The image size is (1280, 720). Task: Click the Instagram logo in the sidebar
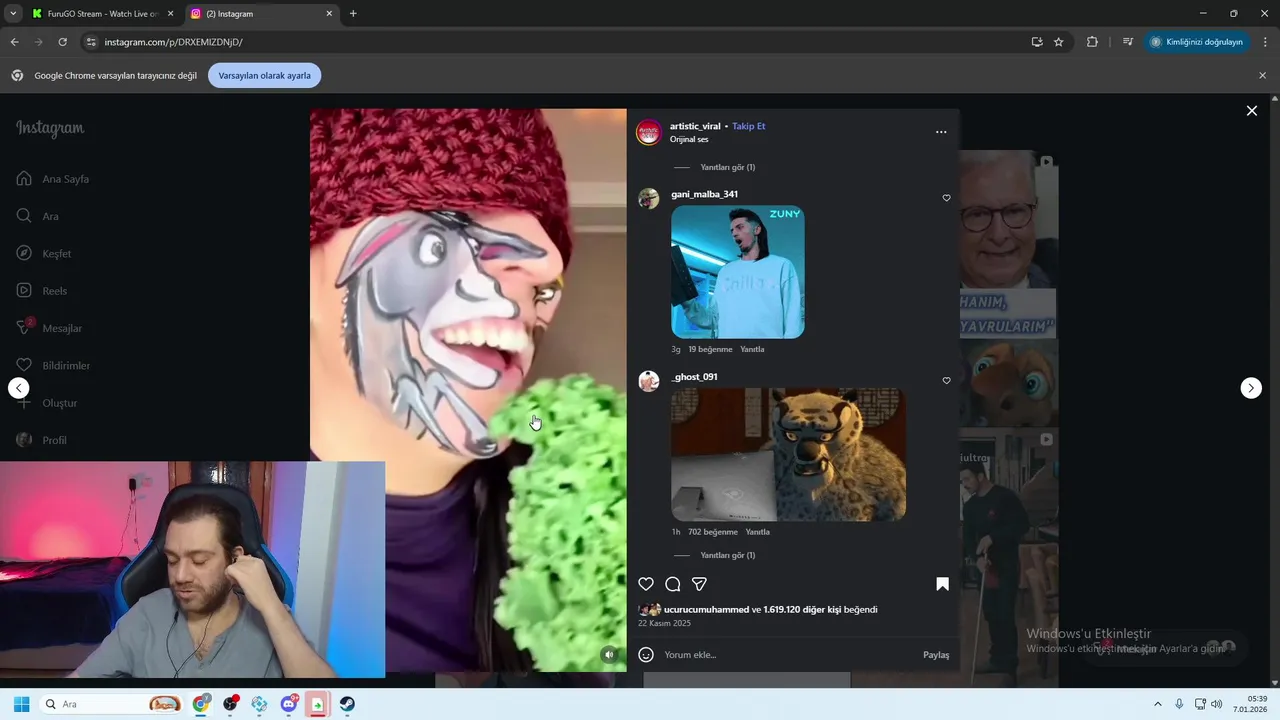coord(50,129)
